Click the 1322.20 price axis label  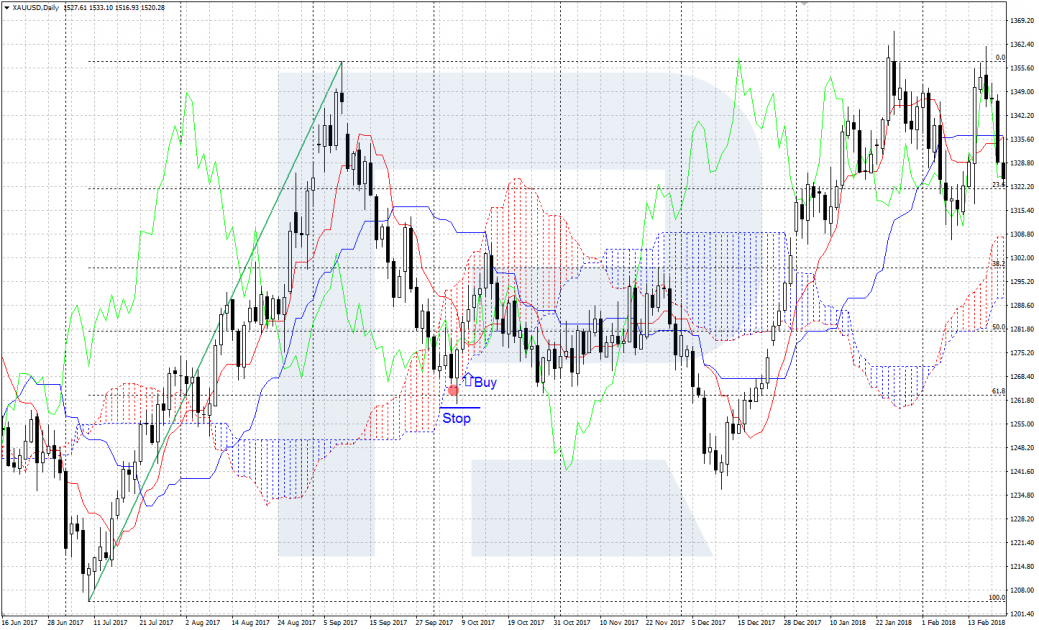point(1023,187)
